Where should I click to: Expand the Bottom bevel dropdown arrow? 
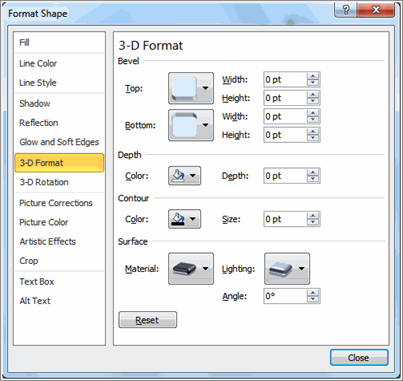tap(206, 125)
